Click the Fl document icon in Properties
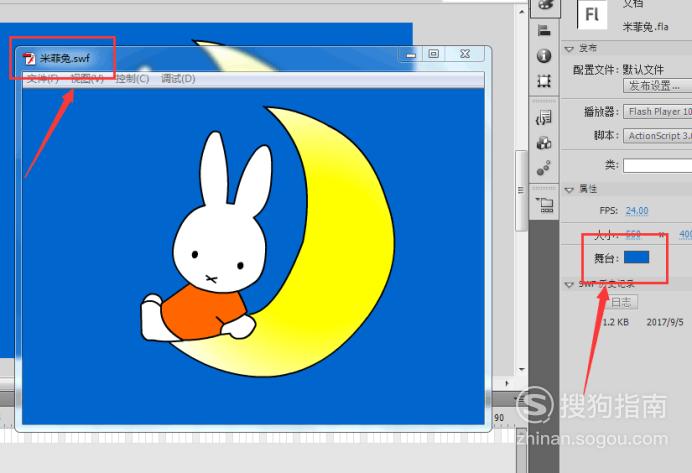This screenshot has height=473, width=692. 592,14
